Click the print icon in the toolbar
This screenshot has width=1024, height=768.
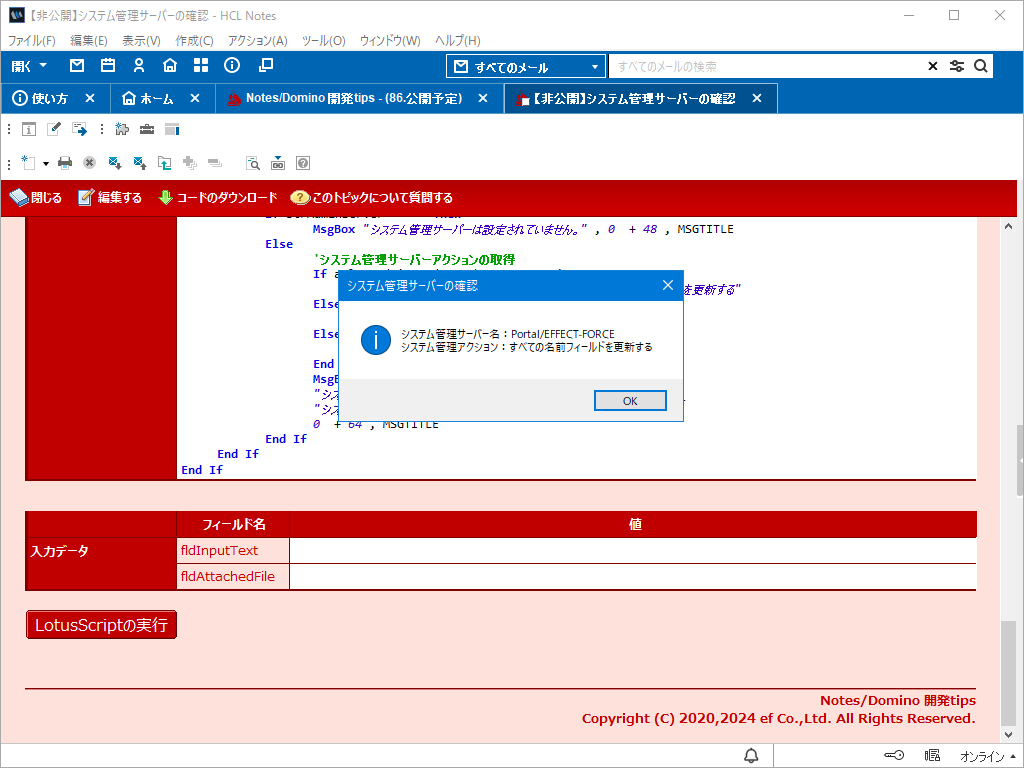65,163
